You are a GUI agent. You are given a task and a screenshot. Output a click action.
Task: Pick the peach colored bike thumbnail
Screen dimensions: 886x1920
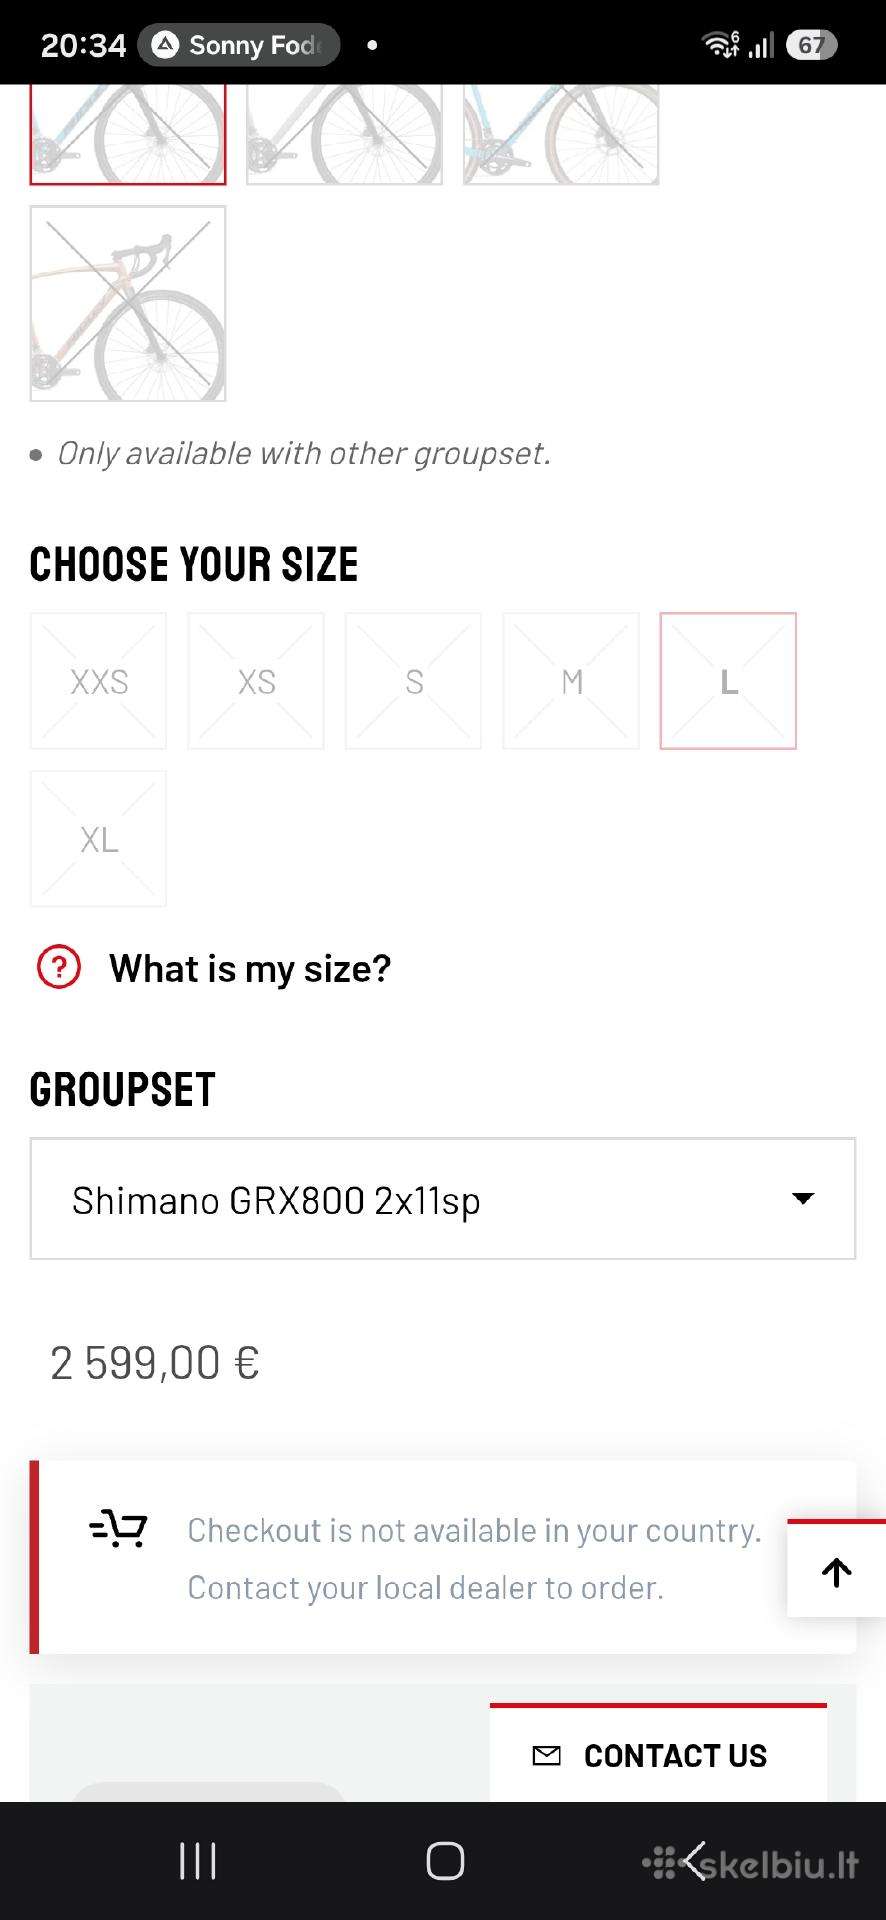[x=128, y=304]
